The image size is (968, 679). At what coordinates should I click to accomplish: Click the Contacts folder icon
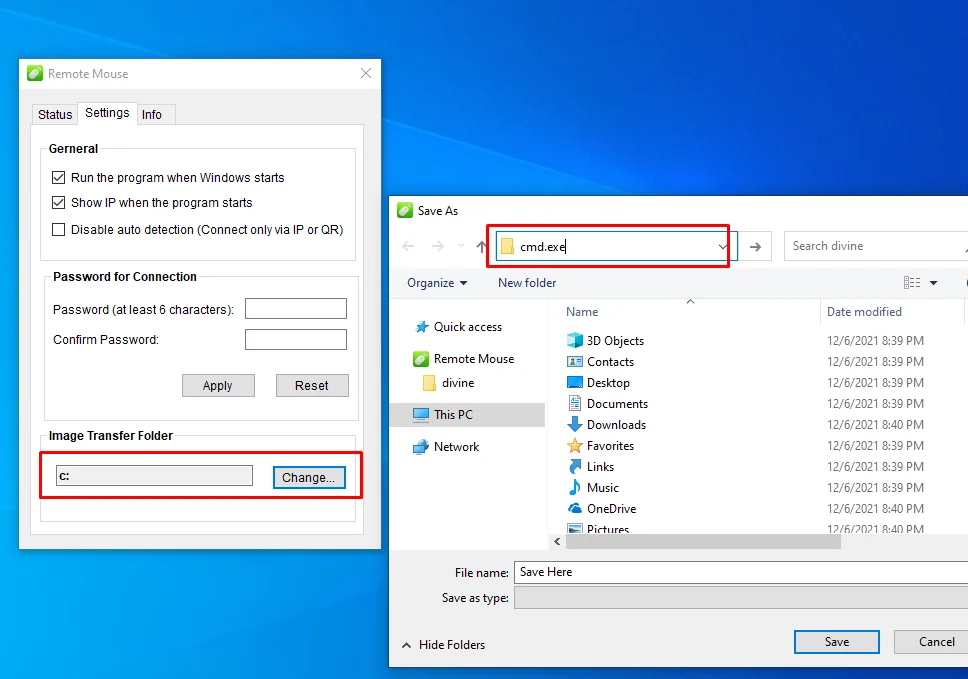[x=575, y=362]
